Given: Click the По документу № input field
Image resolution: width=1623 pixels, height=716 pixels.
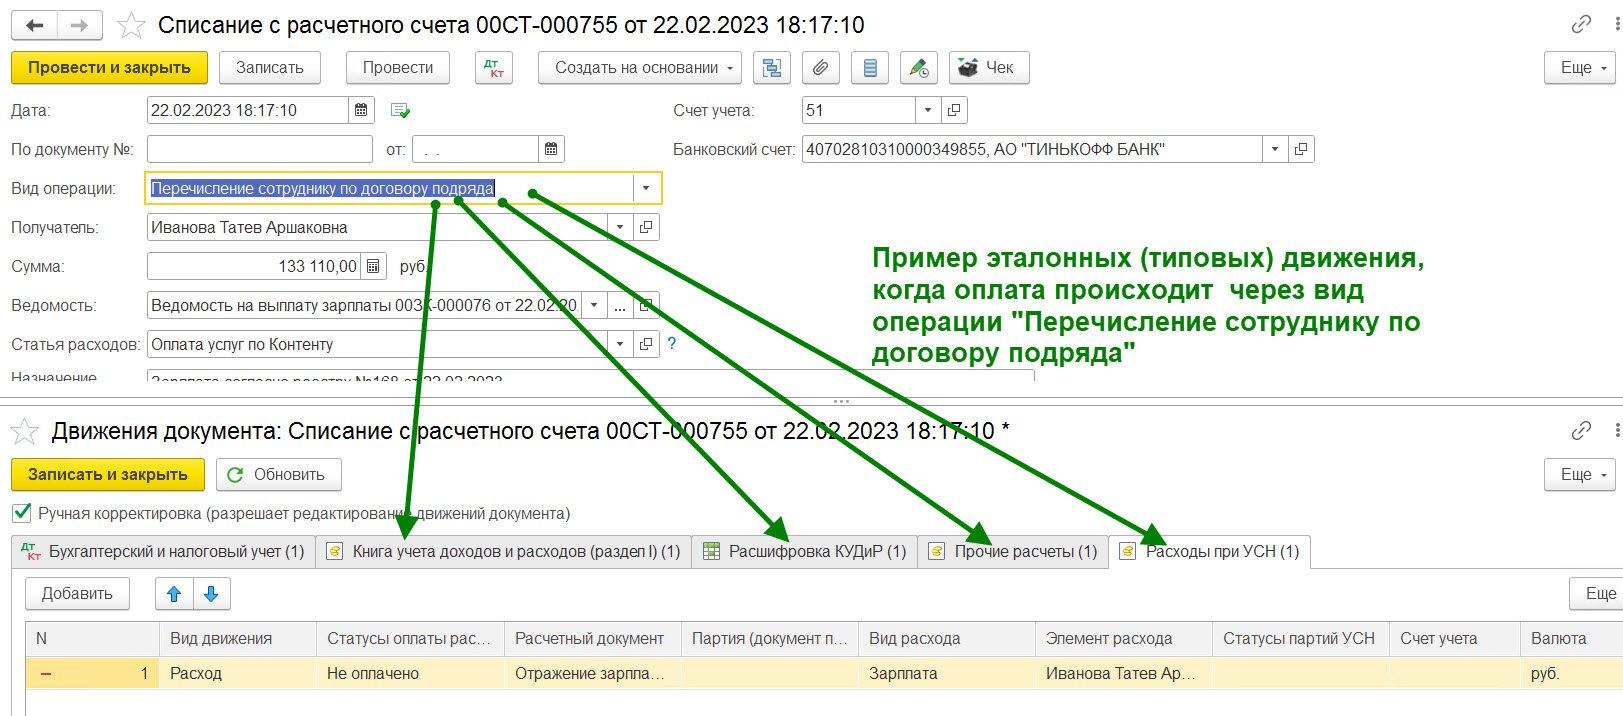Looking at the screenshot, I should [259, 149].
